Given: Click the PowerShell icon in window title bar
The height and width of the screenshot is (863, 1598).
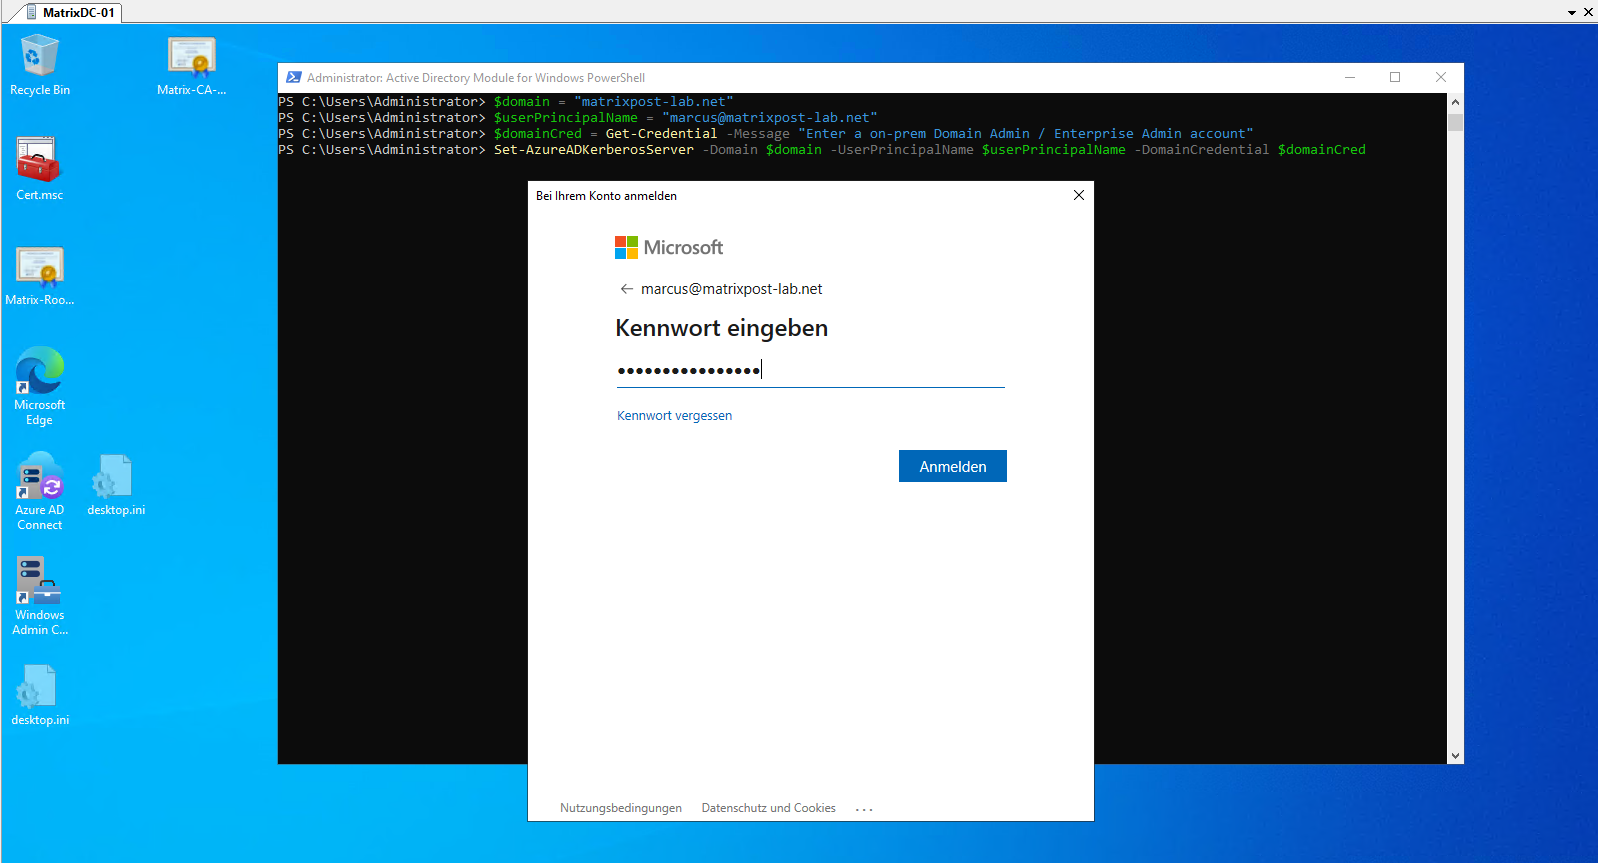Looking at the screenshot, I should pyautogui.click(x=293, y=77).
